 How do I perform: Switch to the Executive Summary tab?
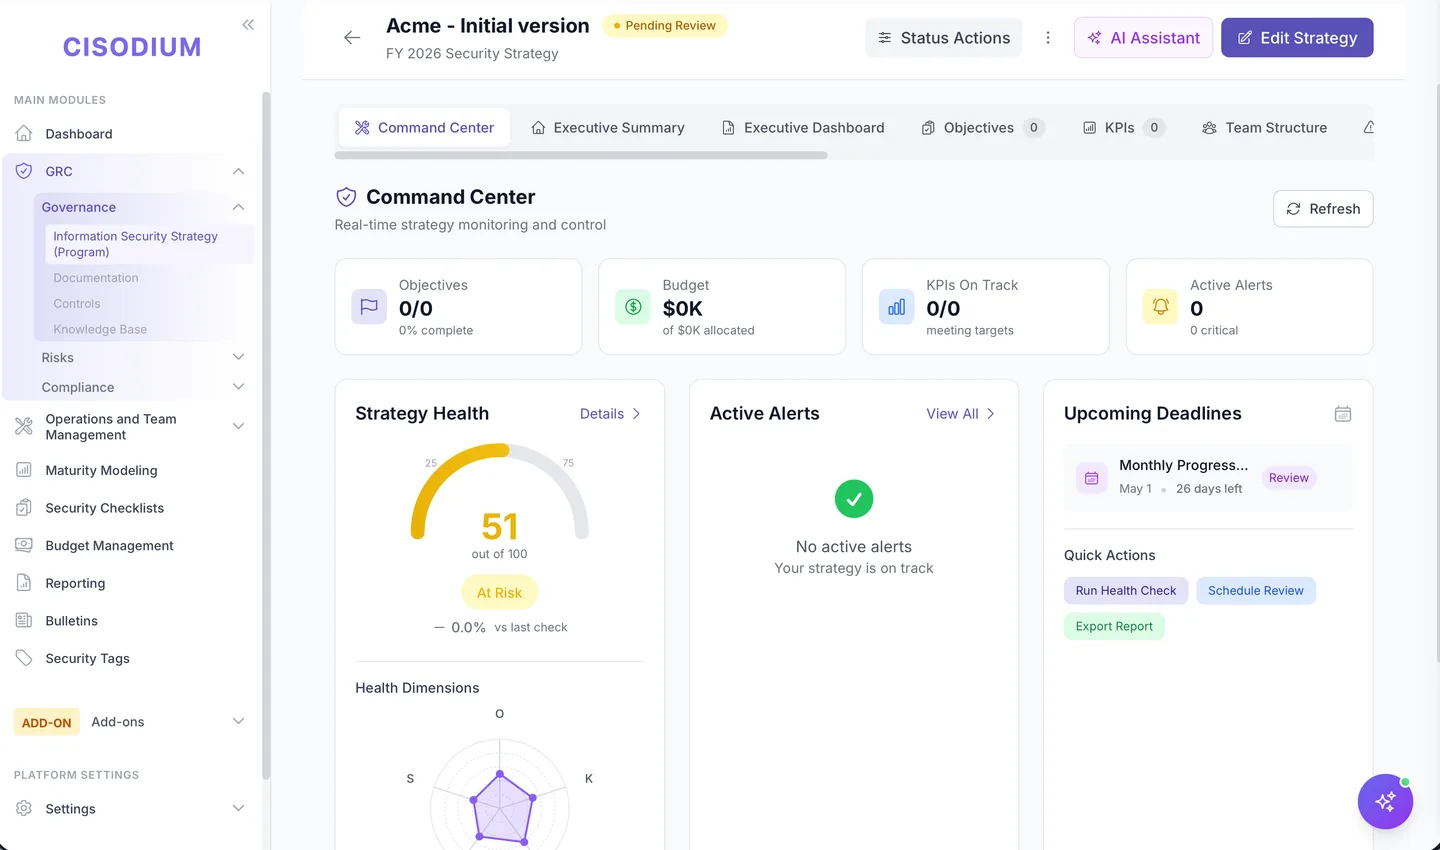(608, 128)
